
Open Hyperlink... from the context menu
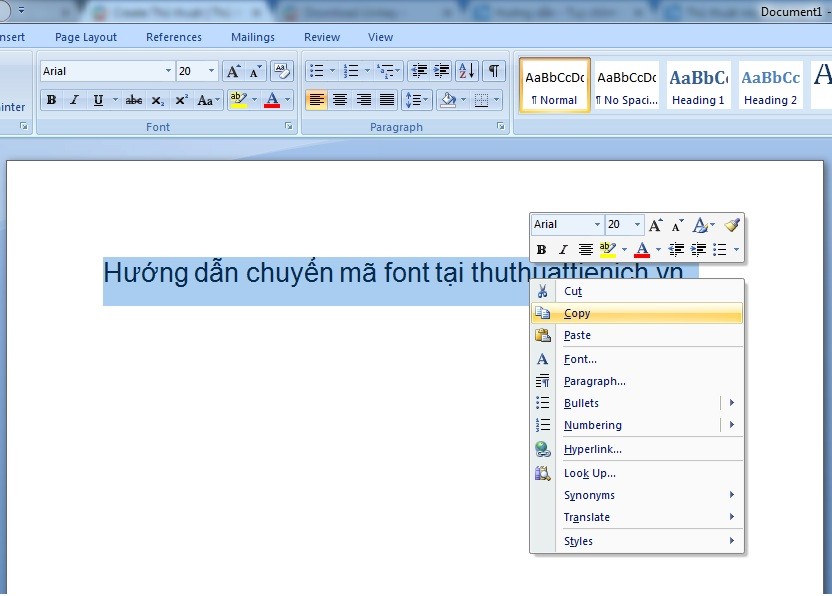(x=592, y=449)
